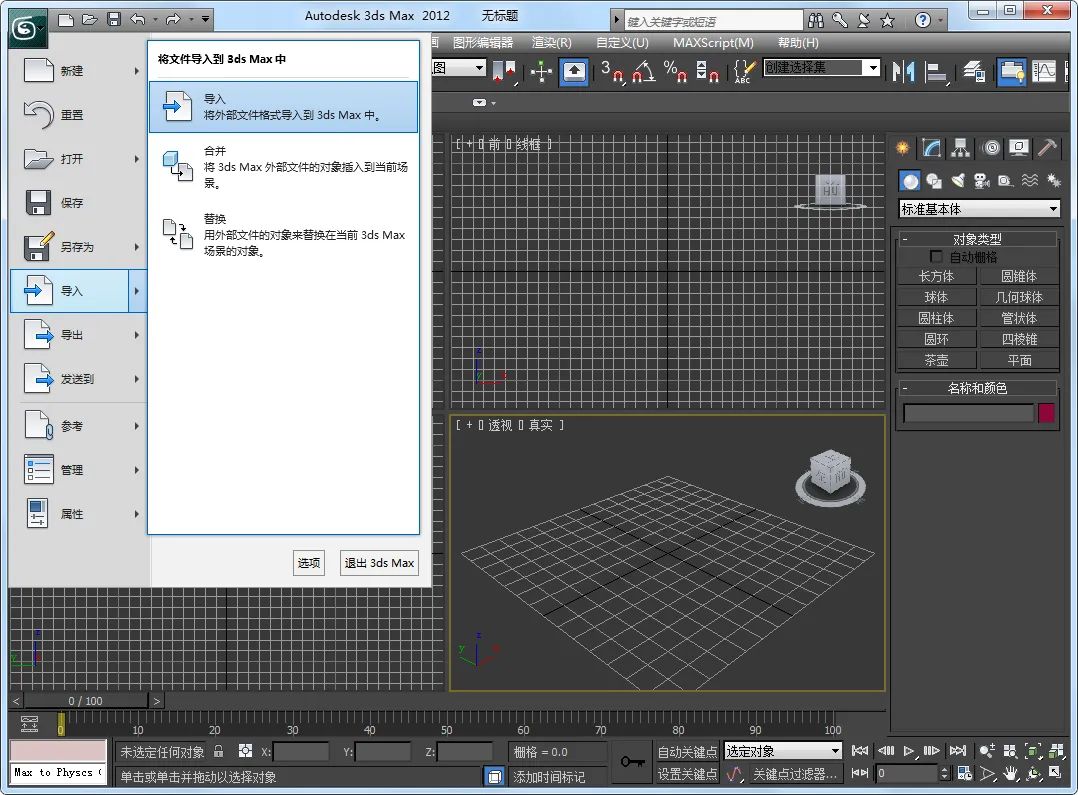Click the Redo arrow icon
The width and height of the screenshot is (1078, 795).
point(173,19)
